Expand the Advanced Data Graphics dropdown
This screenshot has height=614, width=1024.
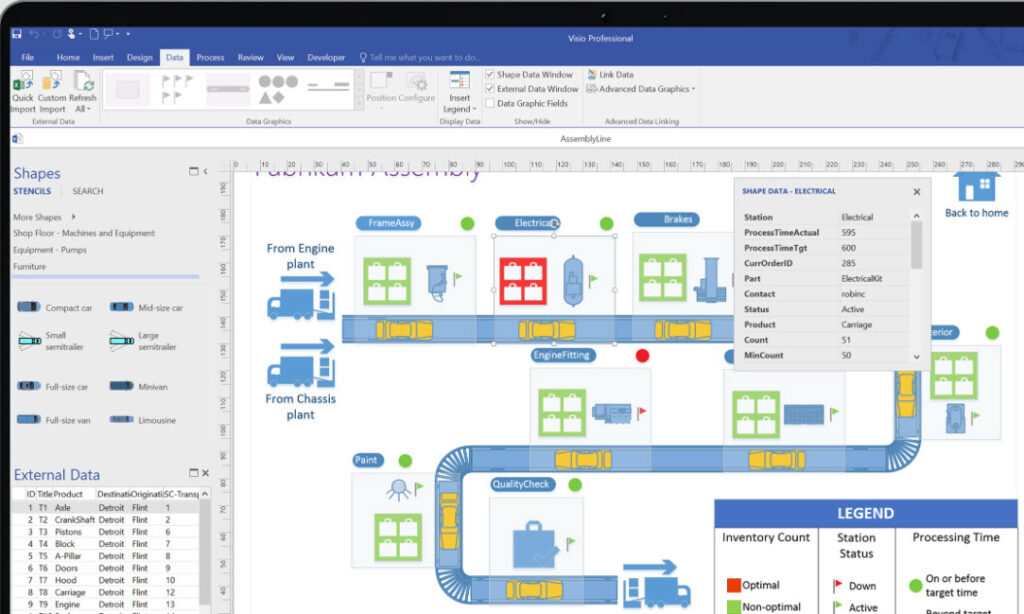pos(693,89)
